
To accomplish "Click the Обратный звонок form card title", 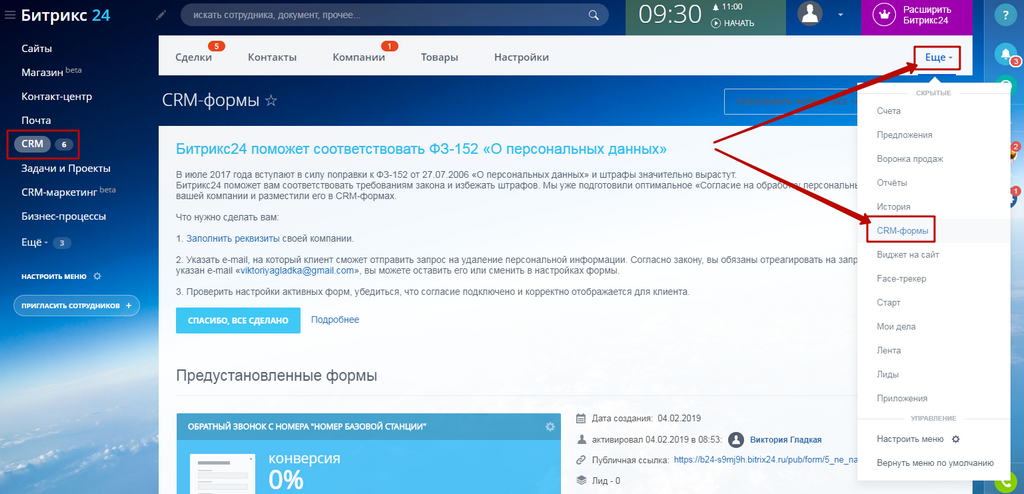I will click(307, 426).
